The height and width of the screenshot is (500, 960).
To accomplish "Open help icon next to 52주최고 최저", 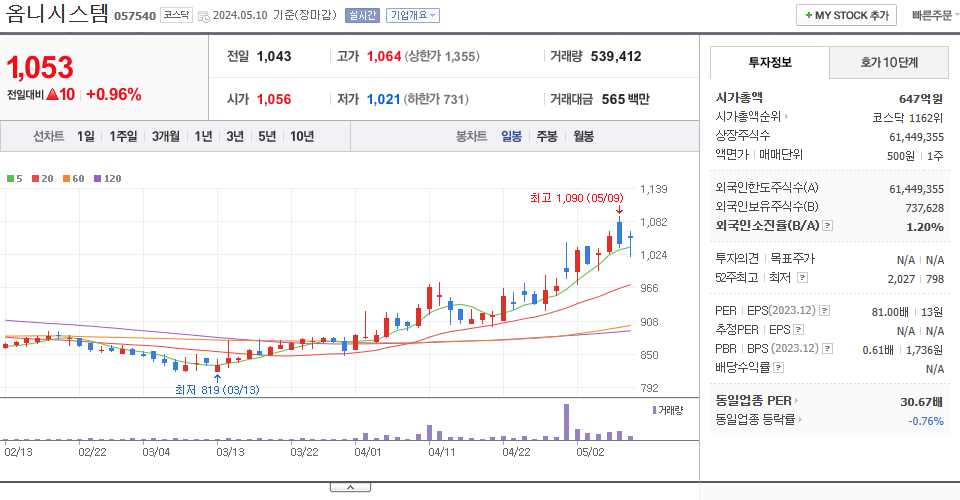I will 803,278.
